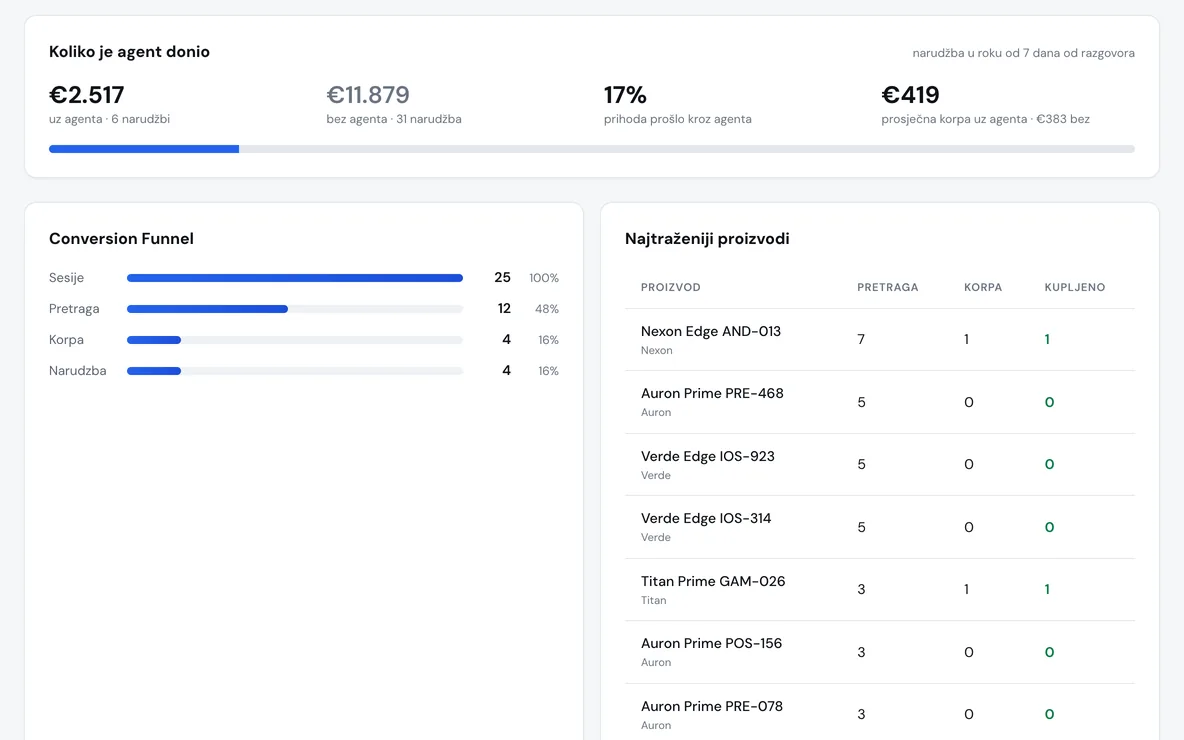The image size is (1184, 740).
Task: Click Nexon Edge AND-013 purchased count
Action: [x=1047, y=340]
